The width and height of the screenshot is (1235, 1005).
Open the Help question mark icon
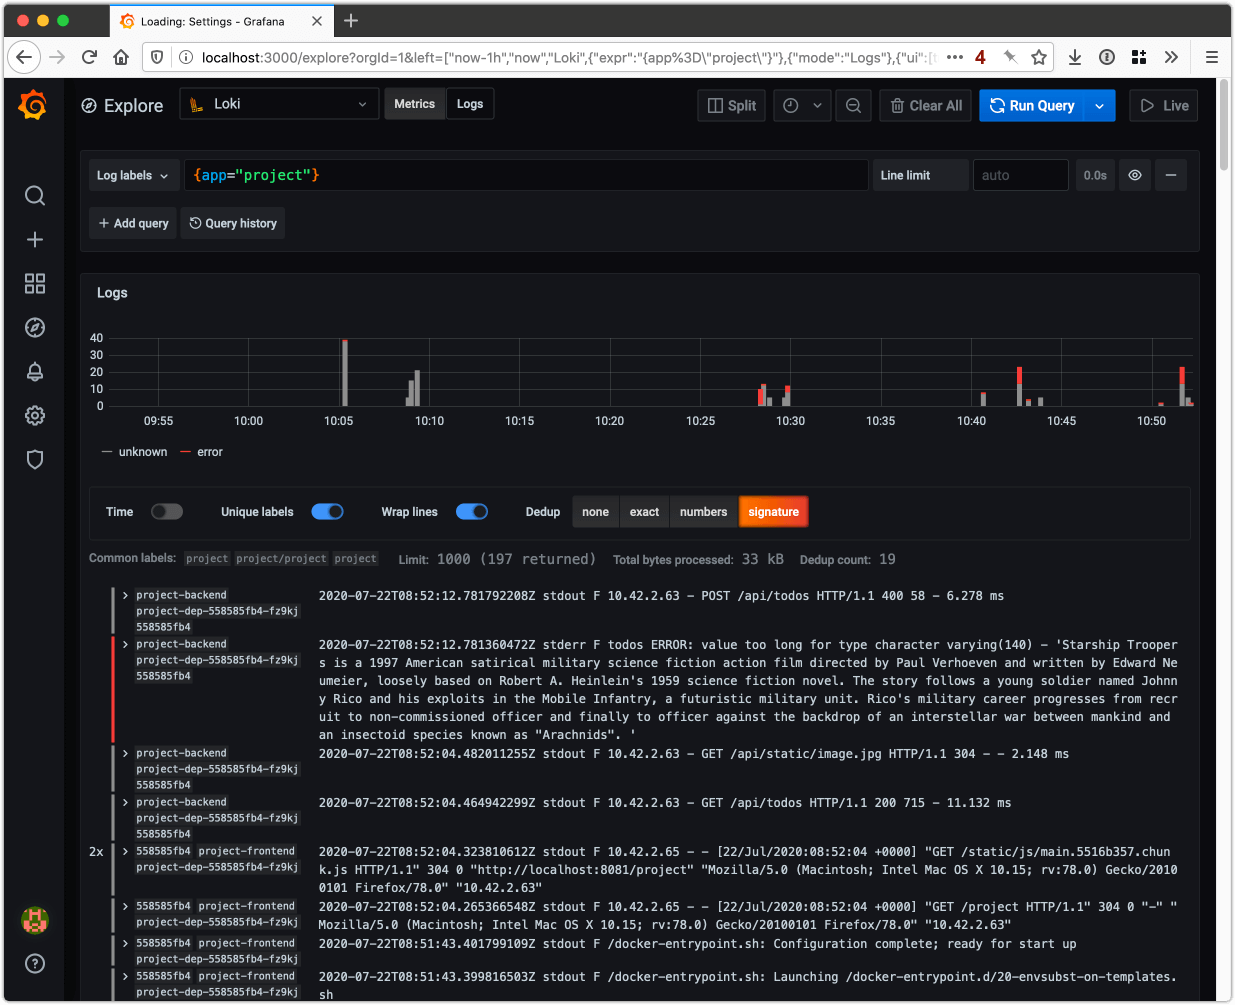35,964
